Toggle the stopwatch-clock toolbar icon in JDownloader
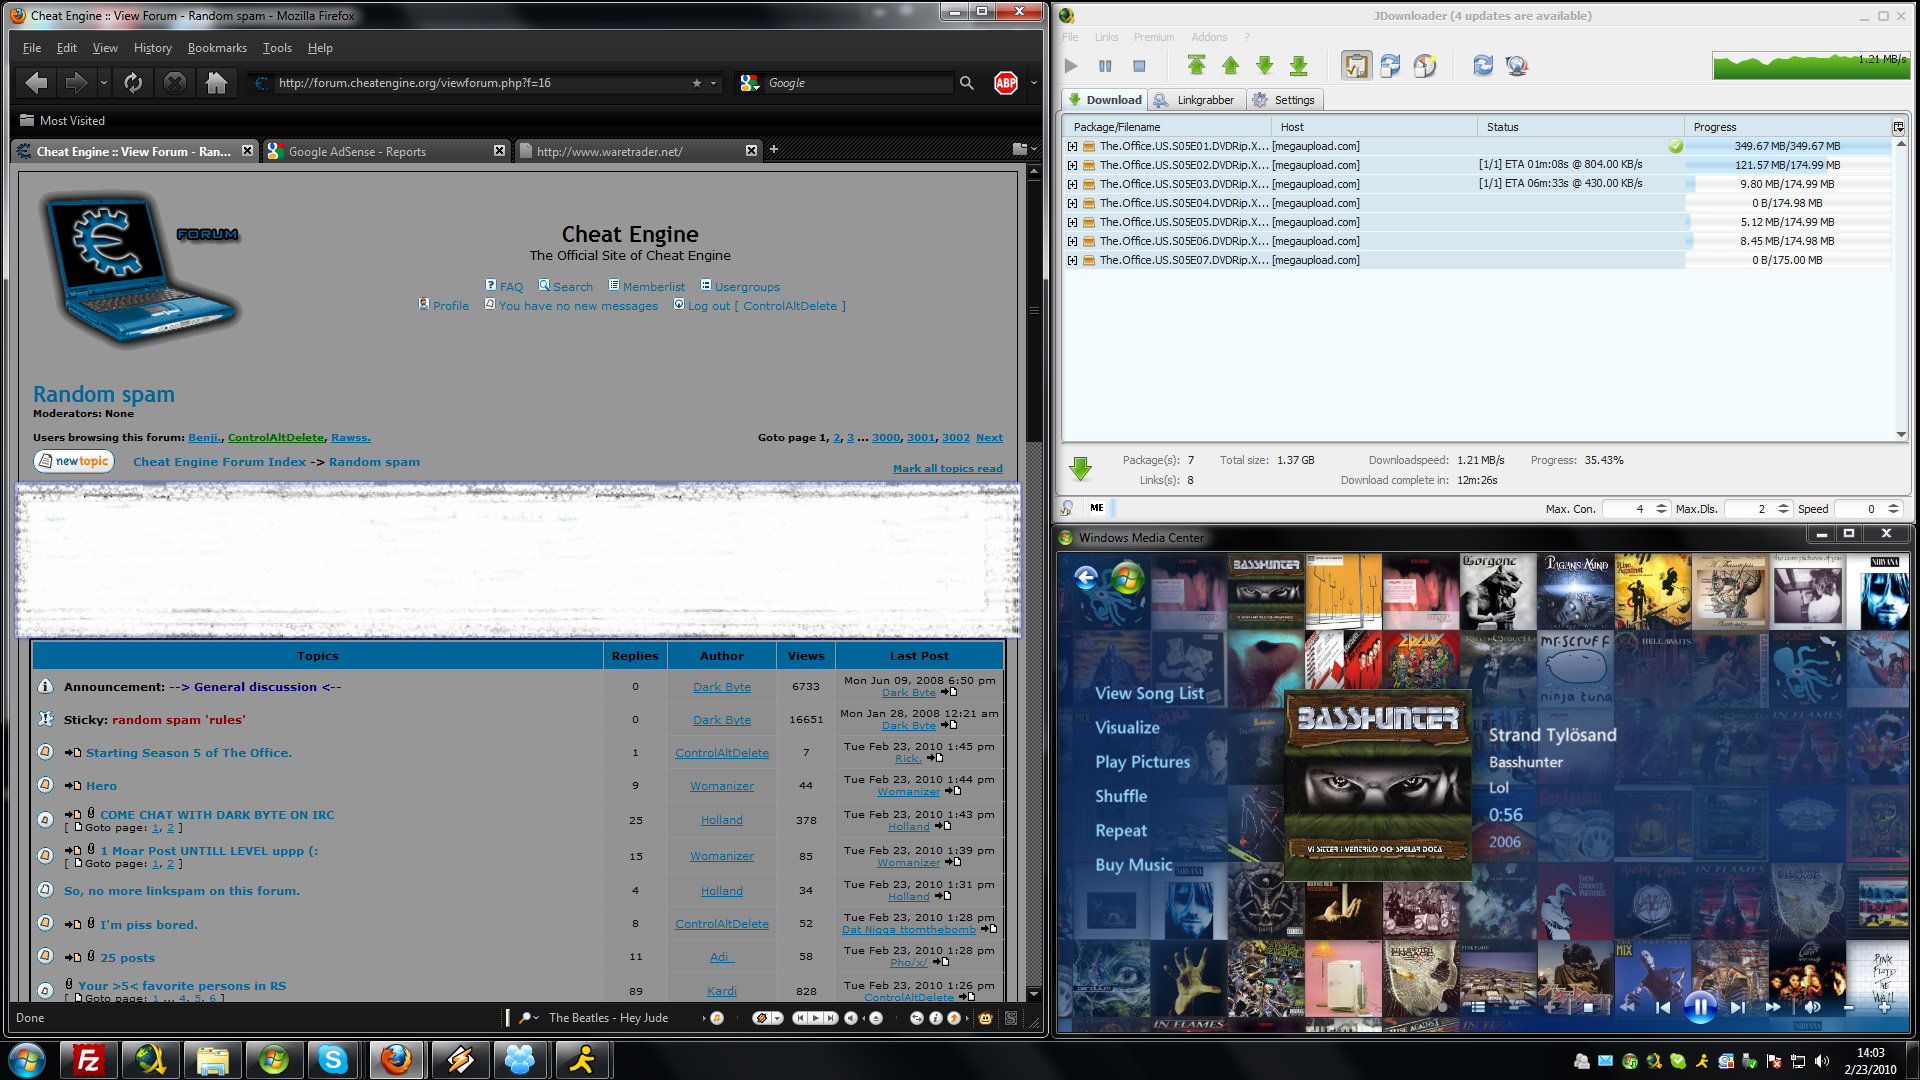The height and width of the screenshot is (1080, 1920). (x=1424, y=66)
